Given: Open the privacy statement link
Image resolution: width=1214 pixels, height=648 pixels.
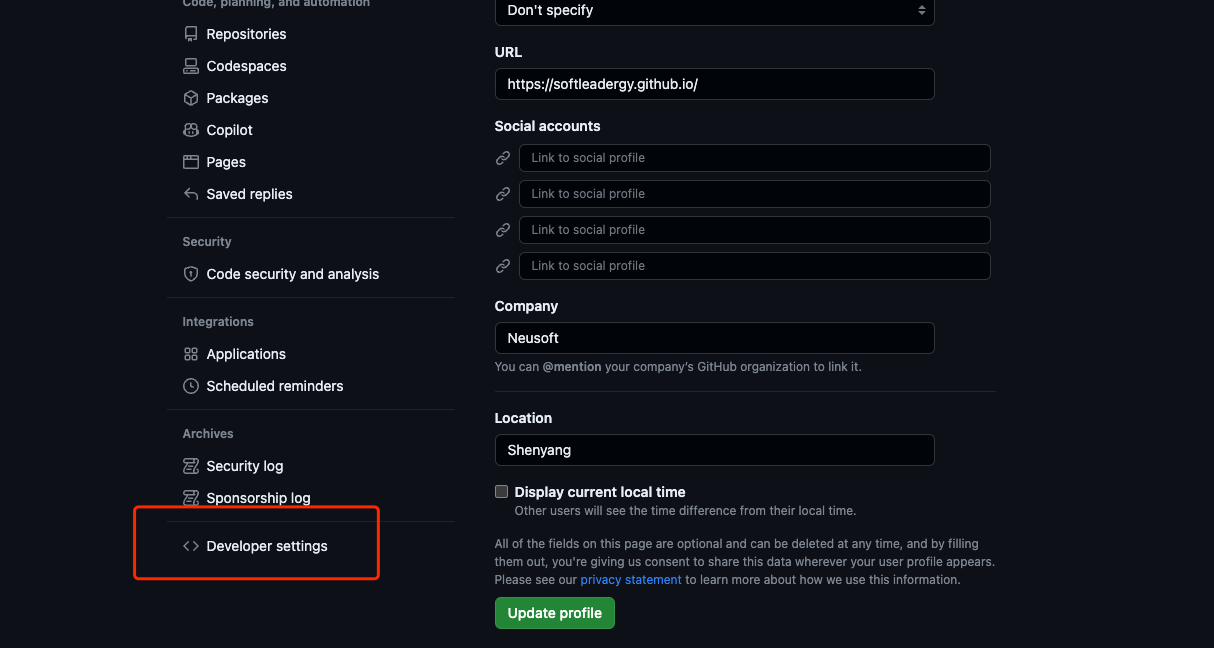Looking at the screenshot, I should click(x=630, y=580).
